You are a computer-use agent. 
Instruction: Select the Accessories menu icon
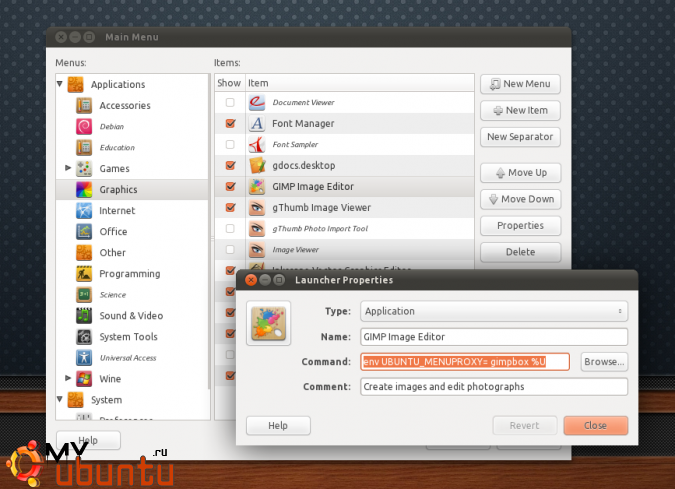pos(84,105)
